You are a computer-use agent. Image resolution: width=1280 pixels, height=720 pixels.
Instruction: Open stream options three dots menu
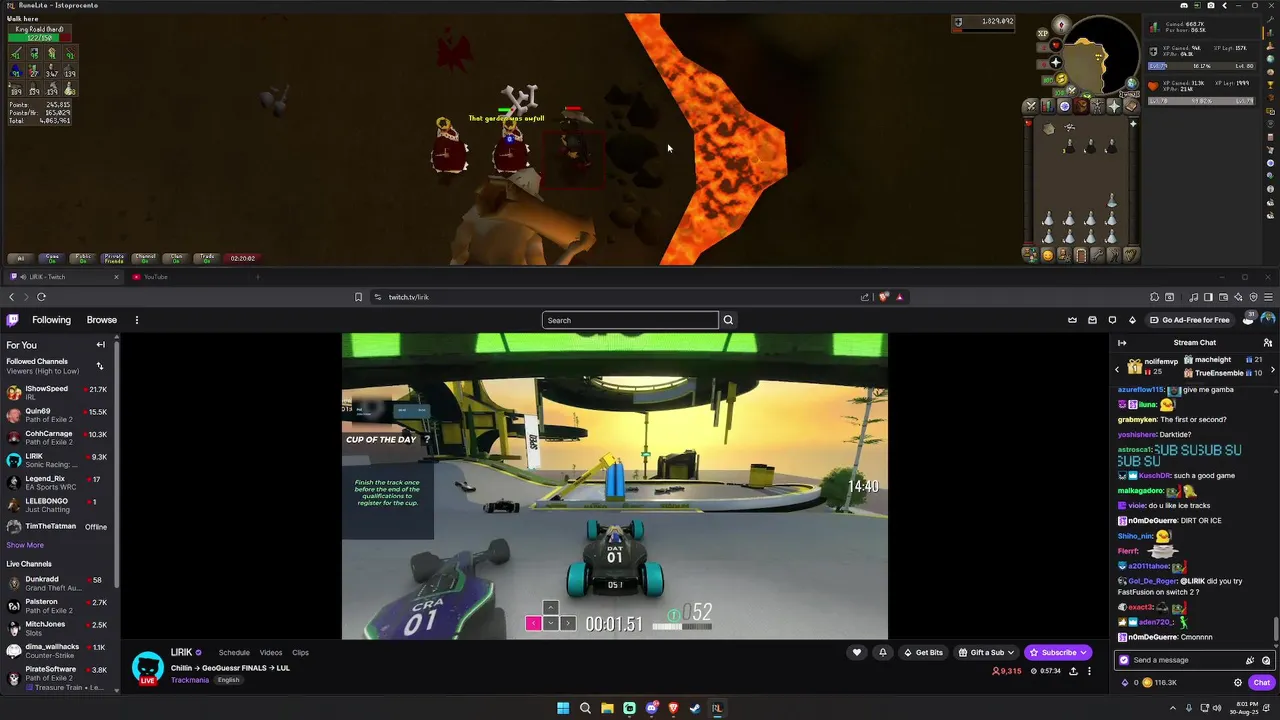[1089, 671]
